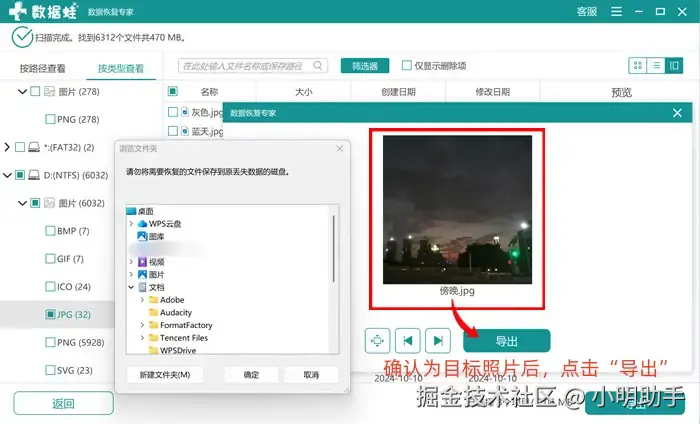Screen dimensions: 700x424
Task: Click the fit-to-window preview icon
Action: 377,341
